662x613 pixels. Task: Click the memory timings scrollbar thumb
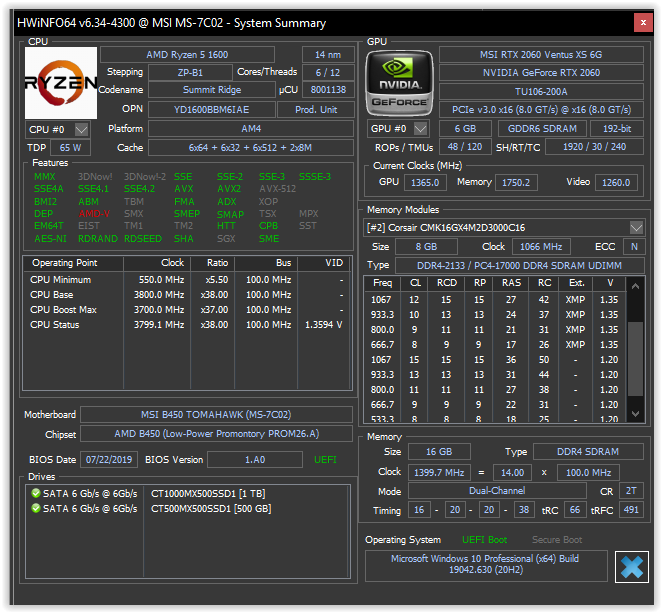pos(635,358)
